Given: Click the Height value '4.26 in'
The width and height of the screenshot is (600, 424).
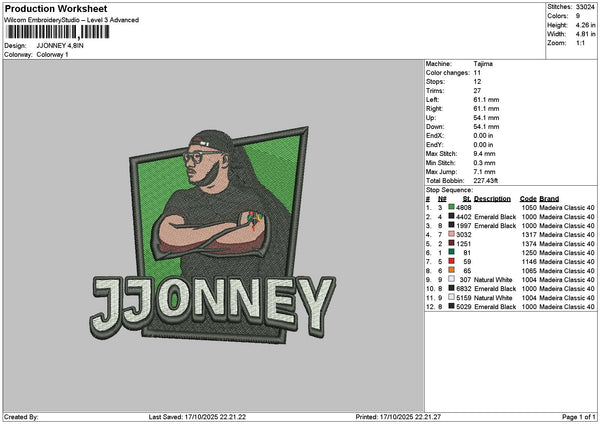Looking at the screenshot, I should [585, 25].
